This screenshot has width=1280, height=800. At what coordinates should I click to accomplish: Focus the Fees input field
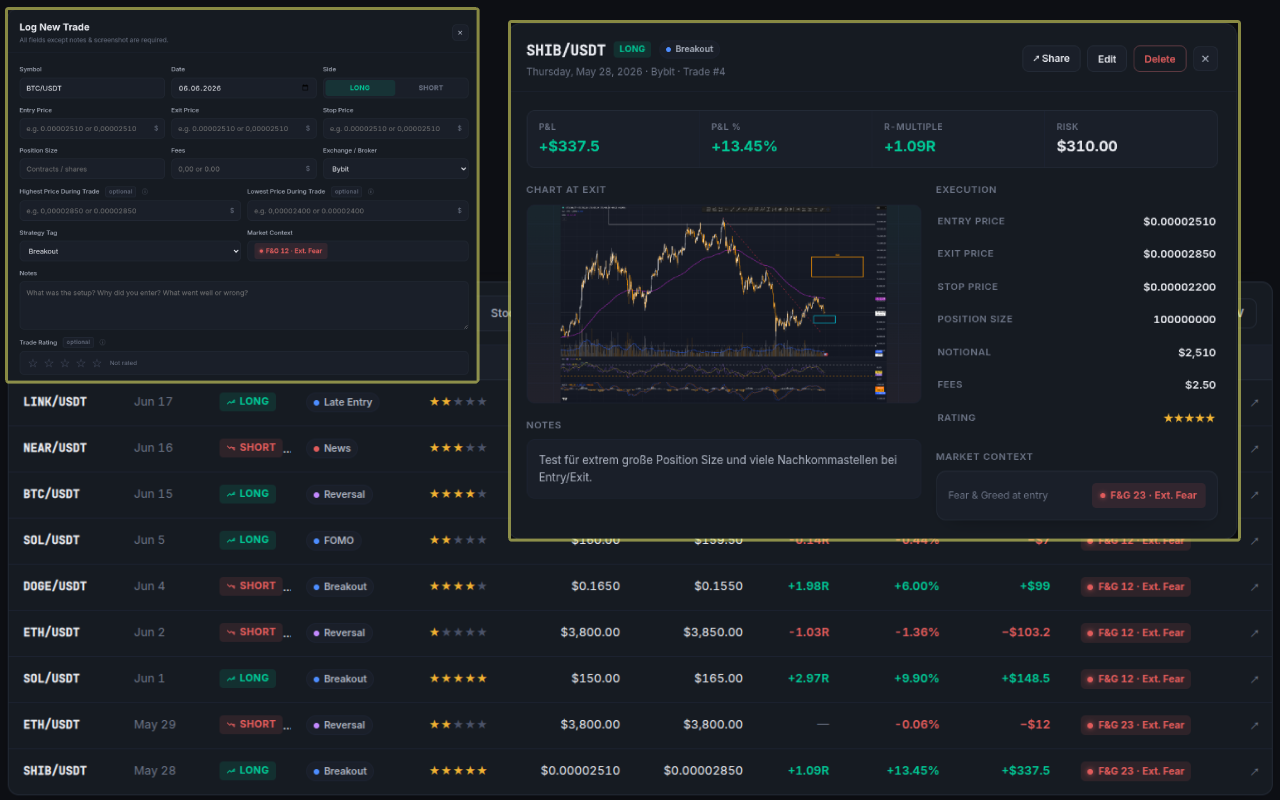click(x=243, y=169)
